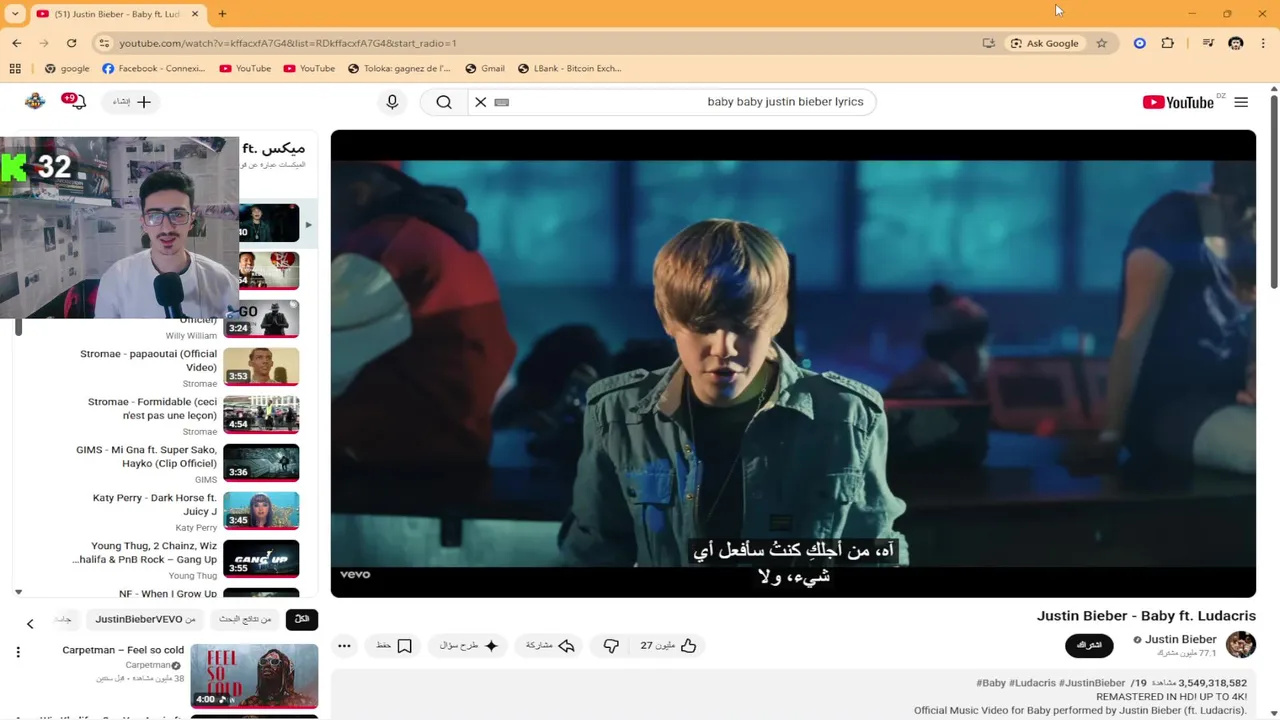The height and width of the screenshot is (720, 1280).
Task: Click the install app icon in address bar
Action: click(988, 43)
